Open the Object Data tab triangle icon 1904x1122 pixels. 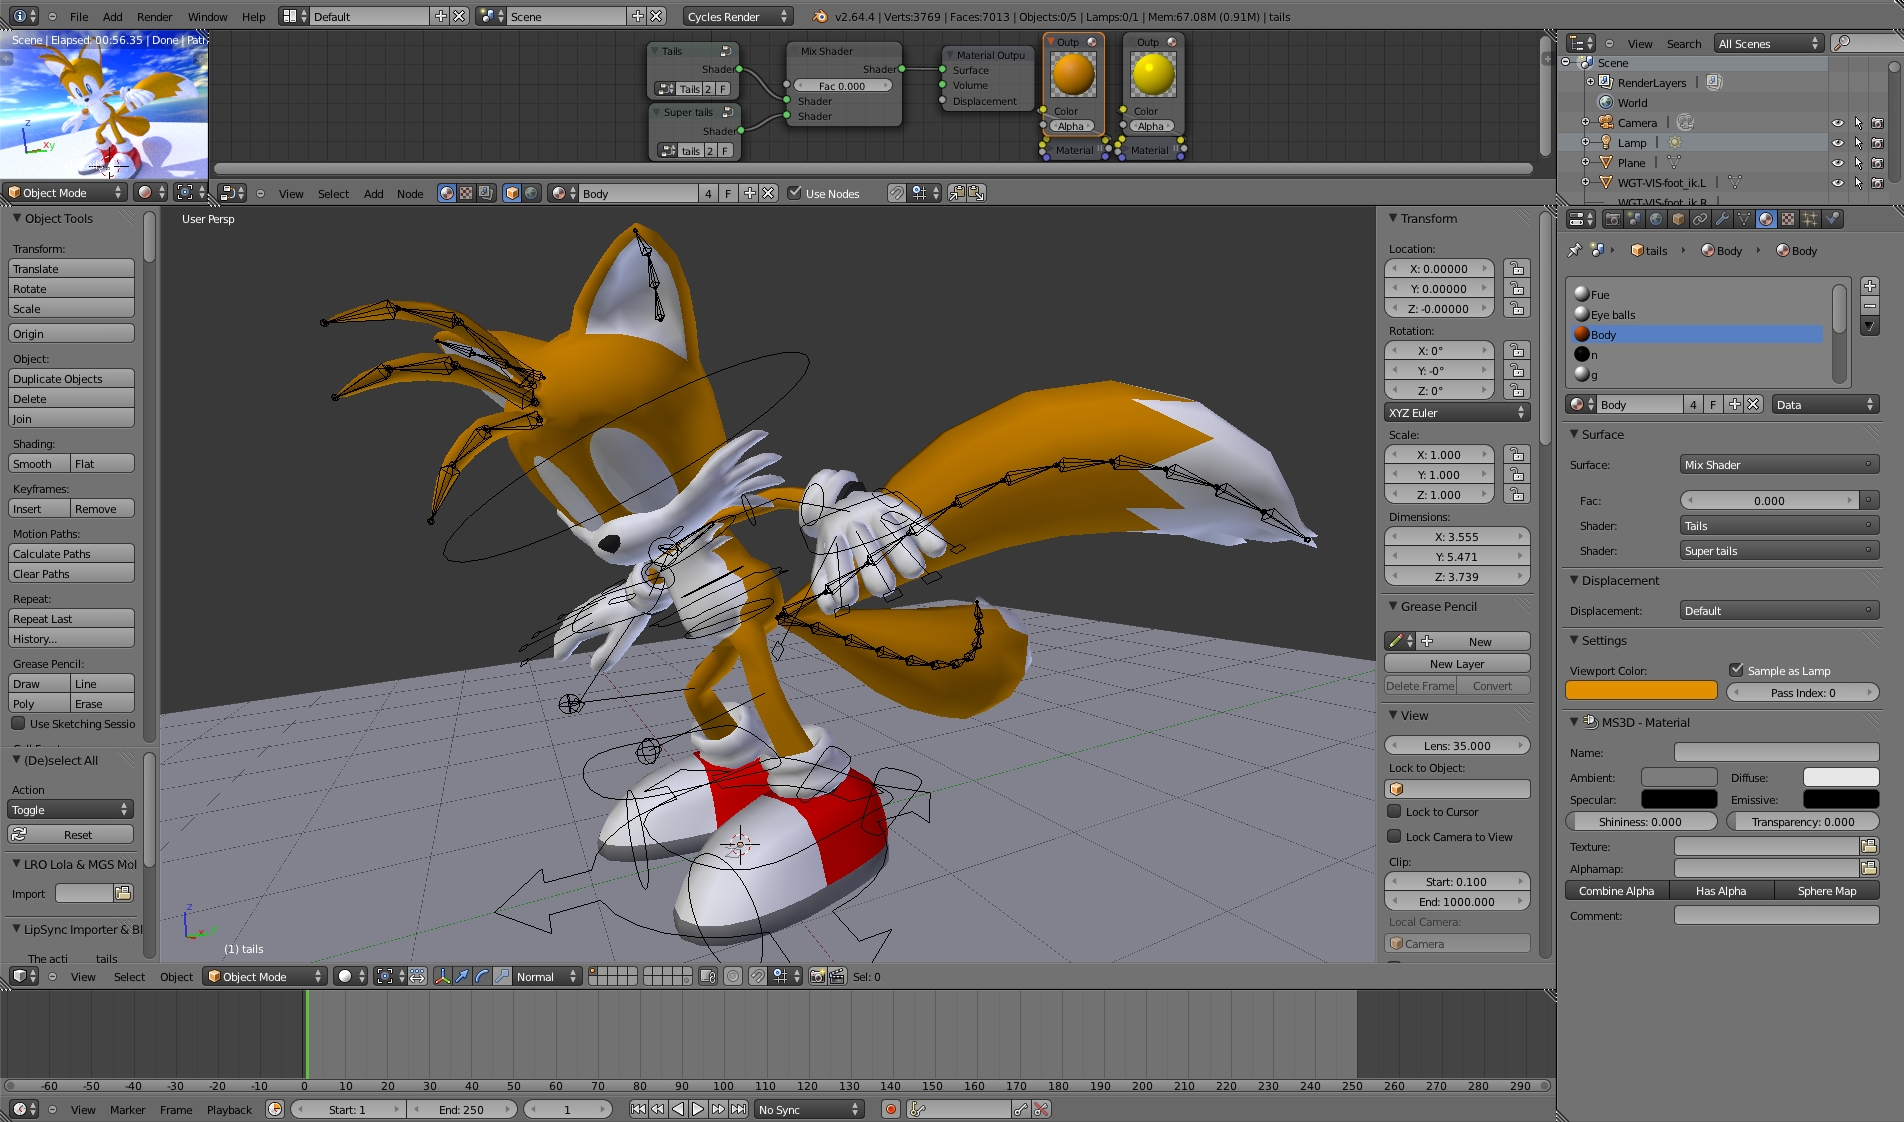tap(1744, 219)
